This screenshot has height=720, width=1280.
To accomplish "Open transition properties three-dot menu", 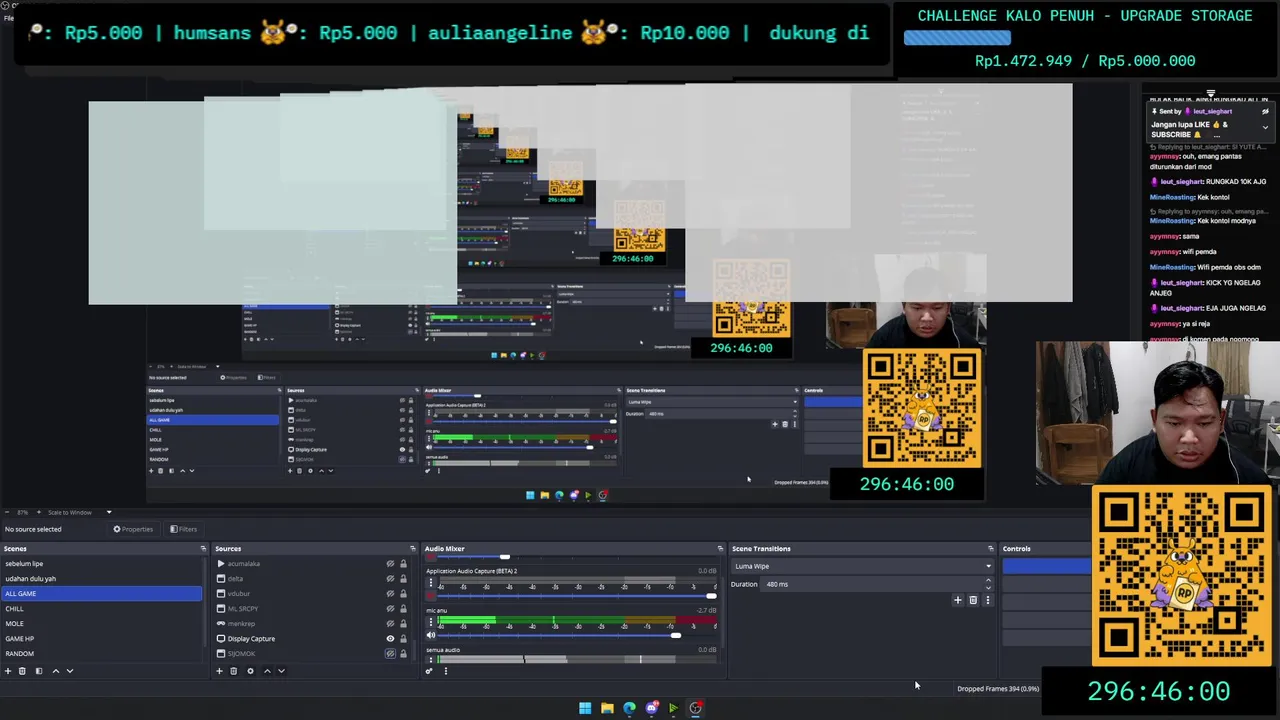I will (988, 600).
